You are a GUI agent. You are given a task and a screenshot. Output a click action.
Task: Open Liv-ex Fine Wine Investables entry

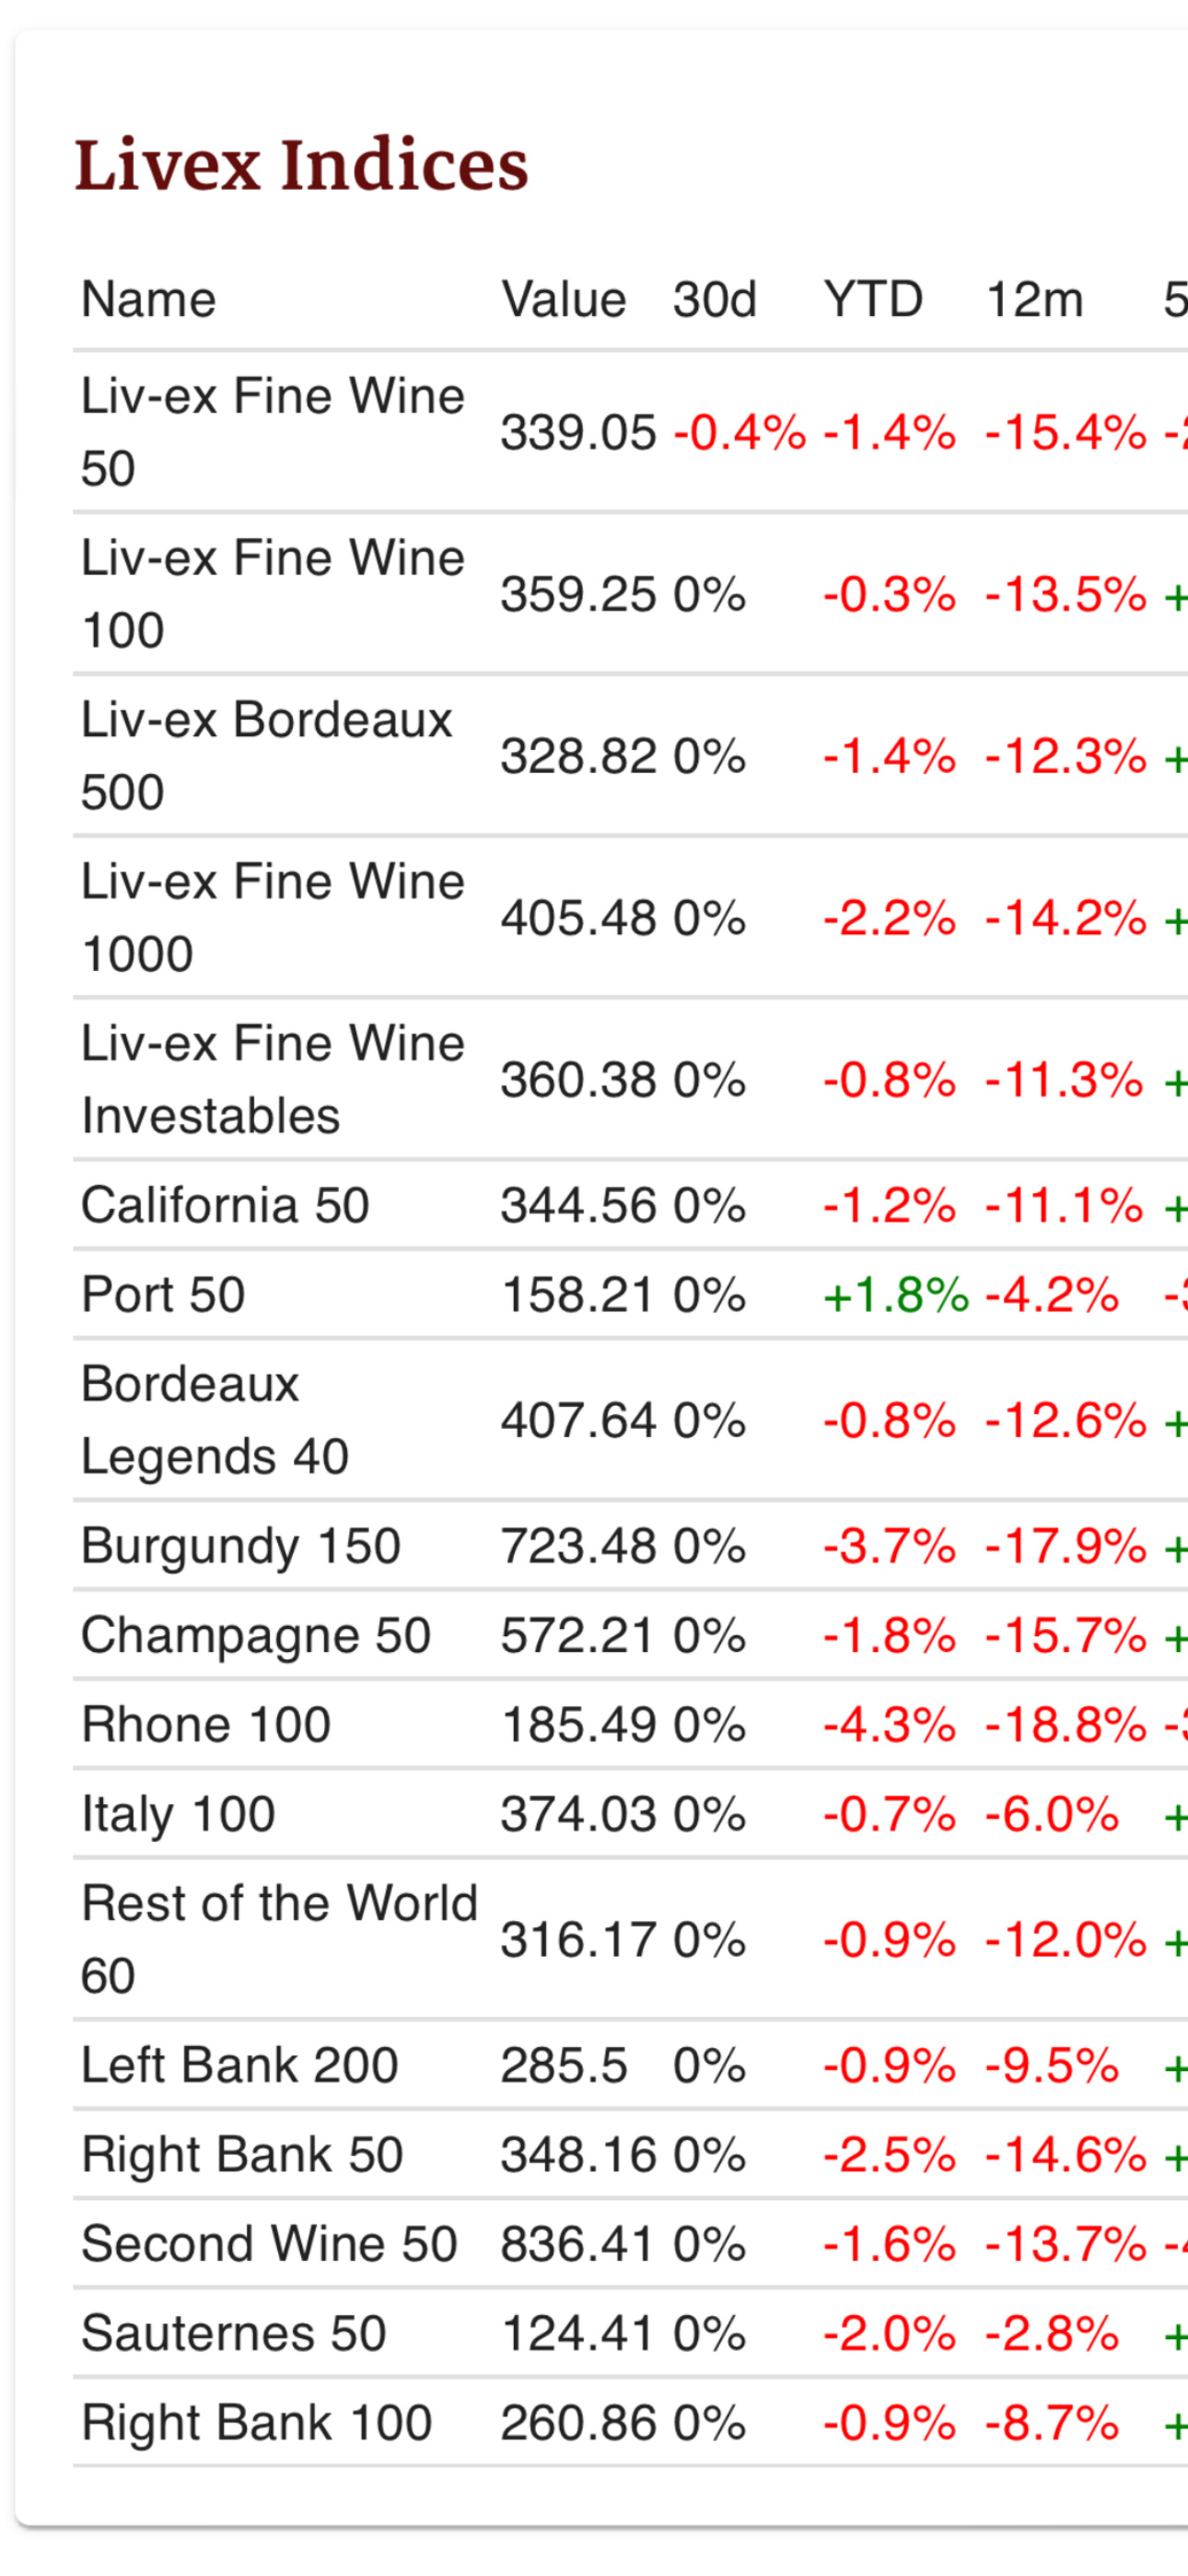(630, 1080)
